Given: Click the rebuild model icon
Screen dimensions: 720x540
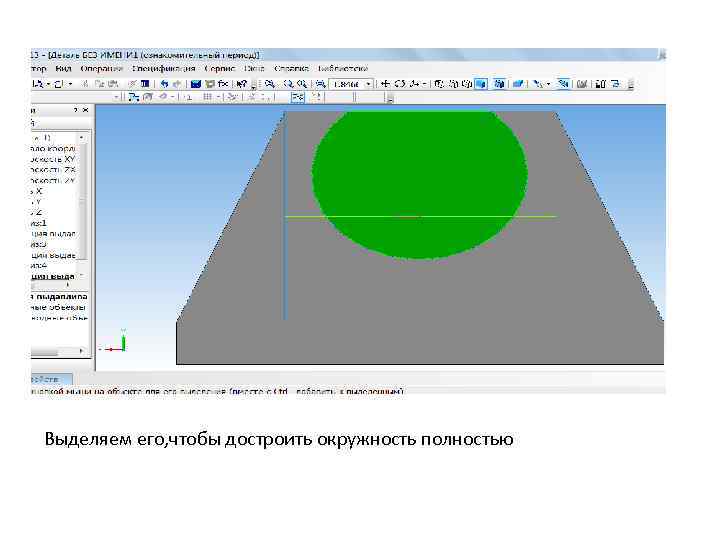Looking at the screenshot, I should pos(582,84).
